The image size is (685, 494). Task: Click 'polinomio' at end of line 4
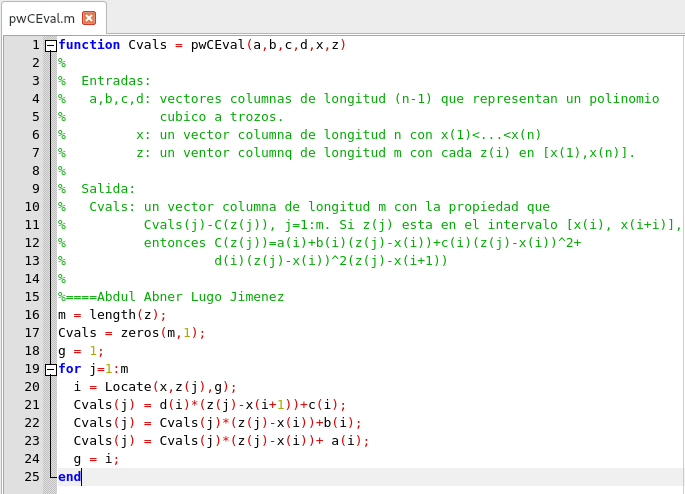point(624,99)
